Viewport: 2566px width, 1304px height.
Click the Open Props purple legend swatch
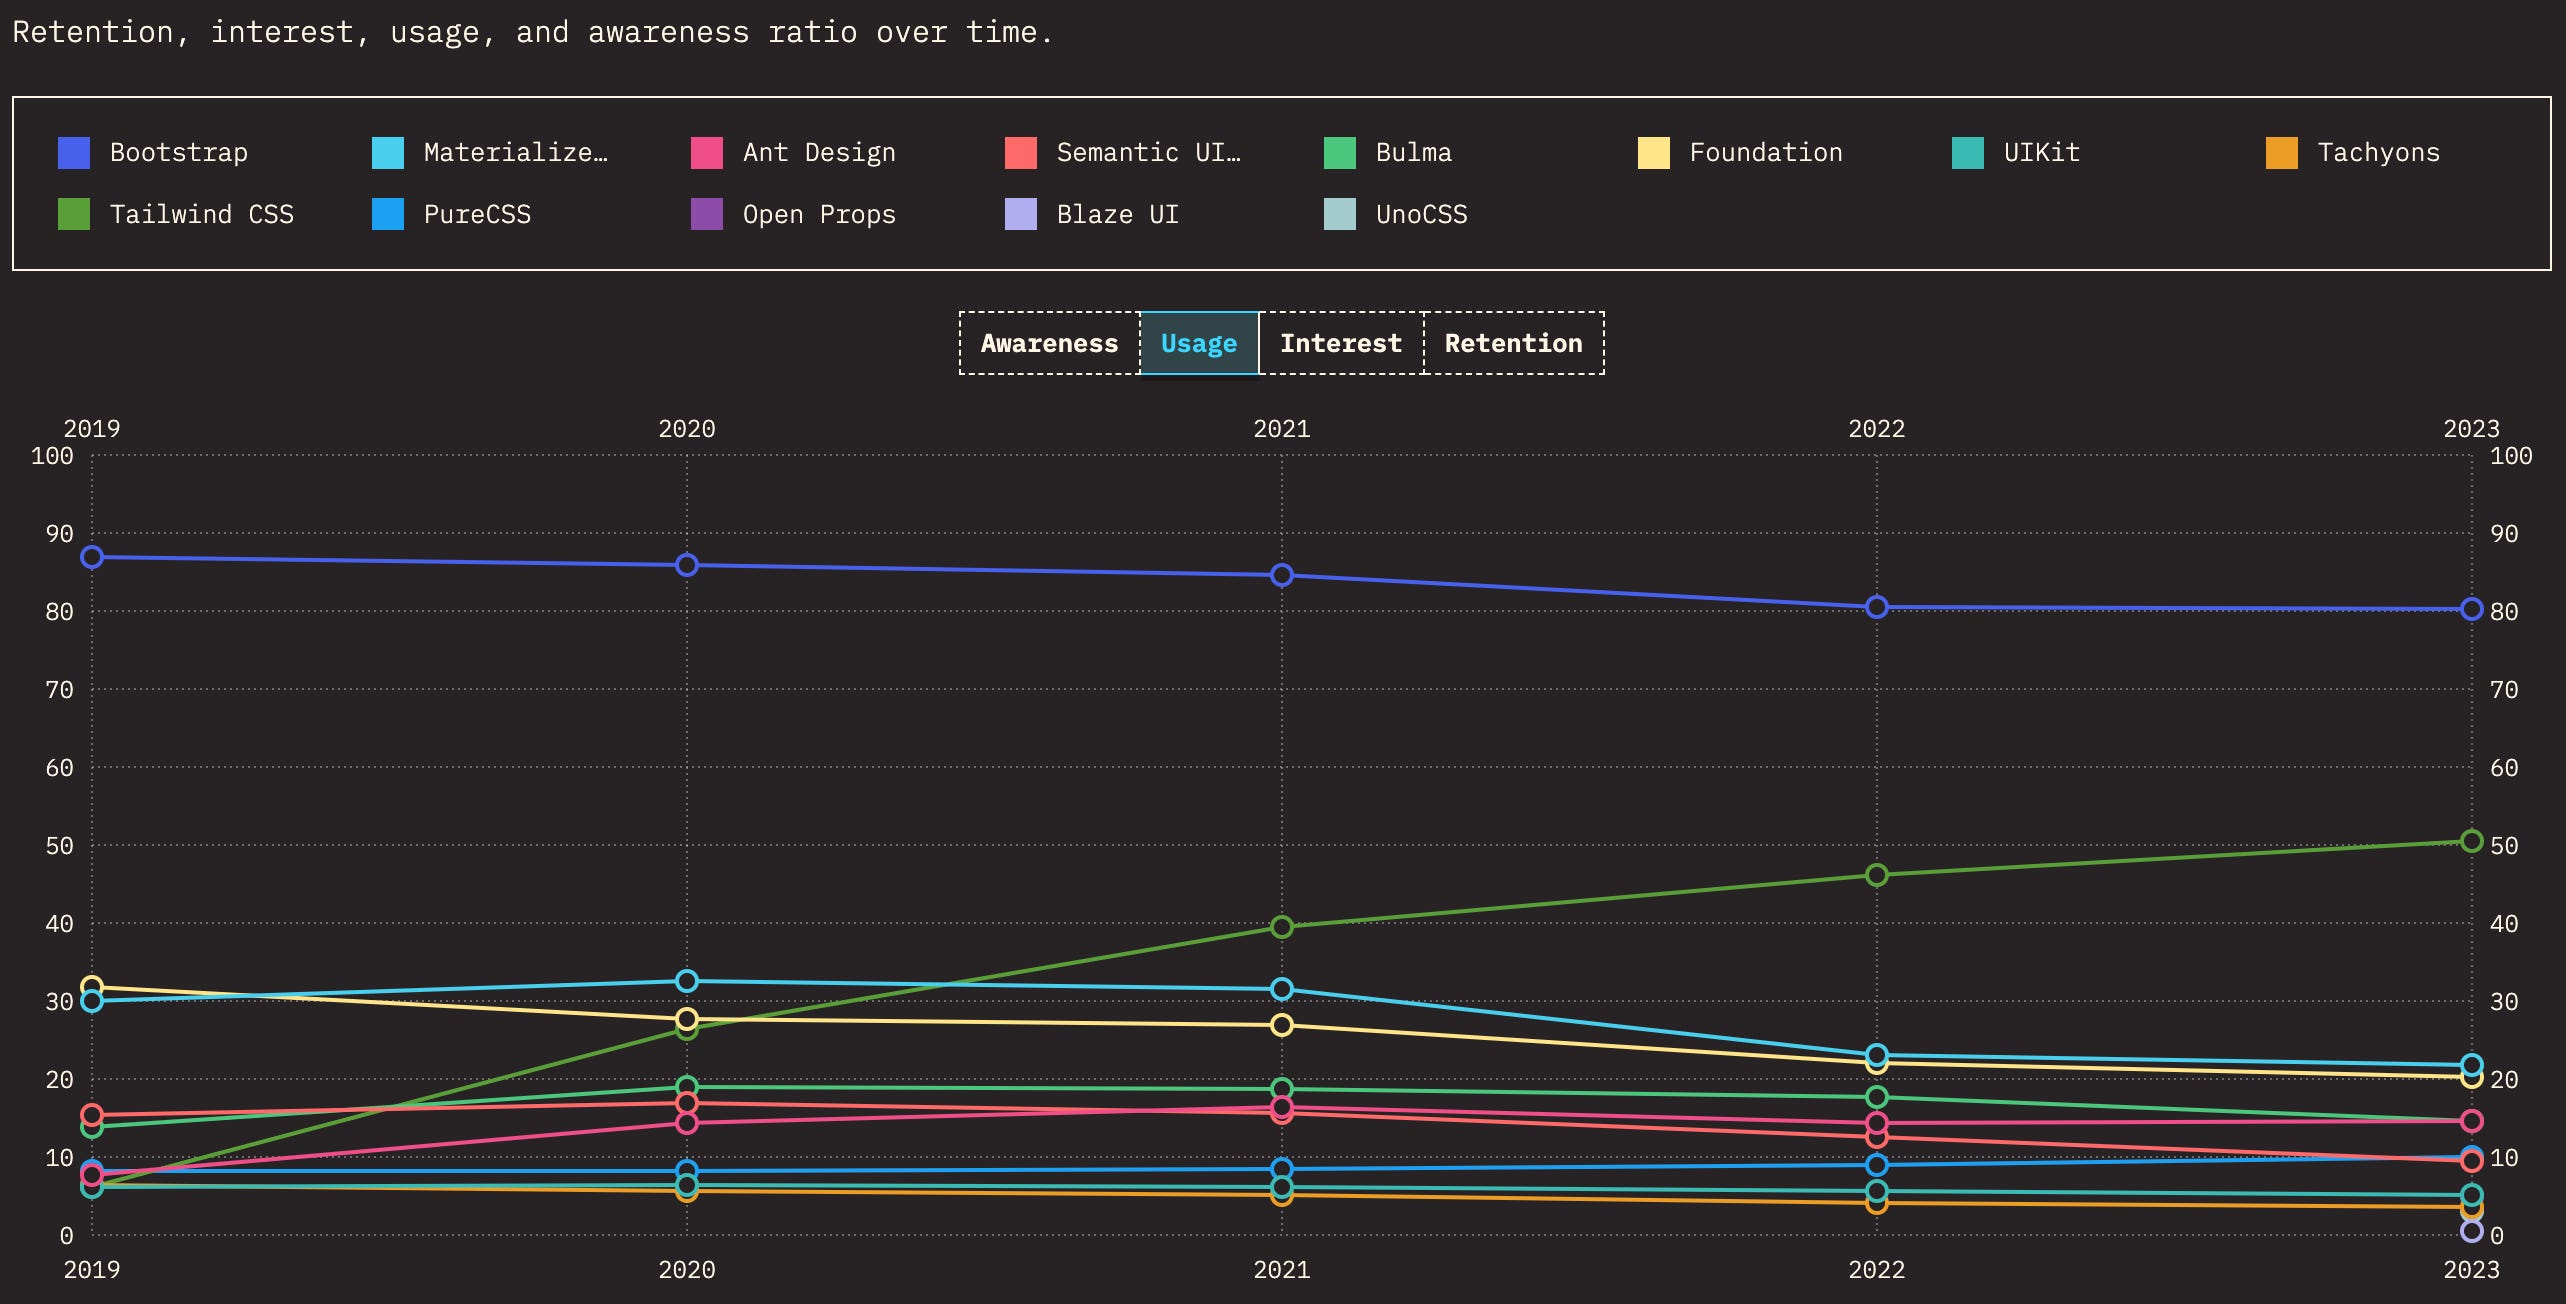(x=707, y=214)
